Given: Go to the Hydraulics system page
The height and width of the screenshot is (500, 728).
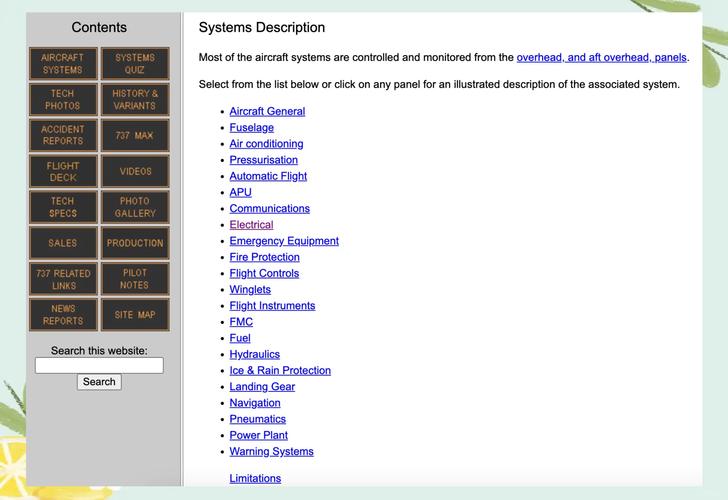Looking at the screenshot, I should [254, 354].
